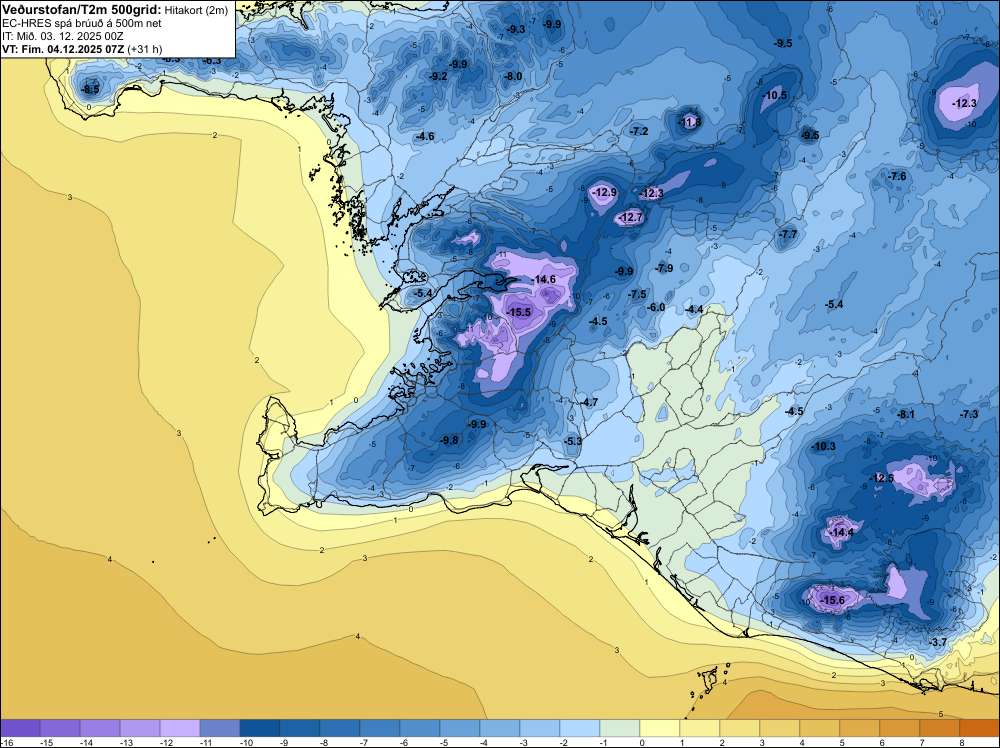Select the -7.9 temperature label

(664, 268)
